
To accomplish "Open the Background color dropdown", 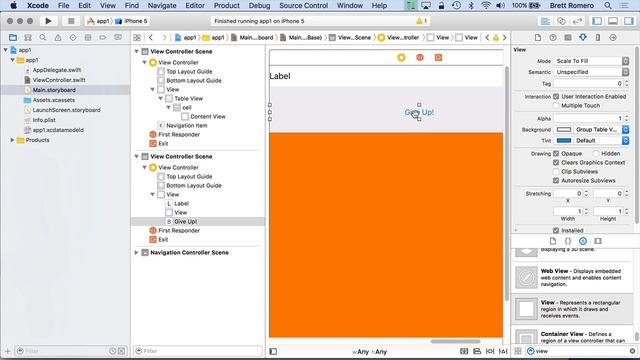I will tap(625, 129).
